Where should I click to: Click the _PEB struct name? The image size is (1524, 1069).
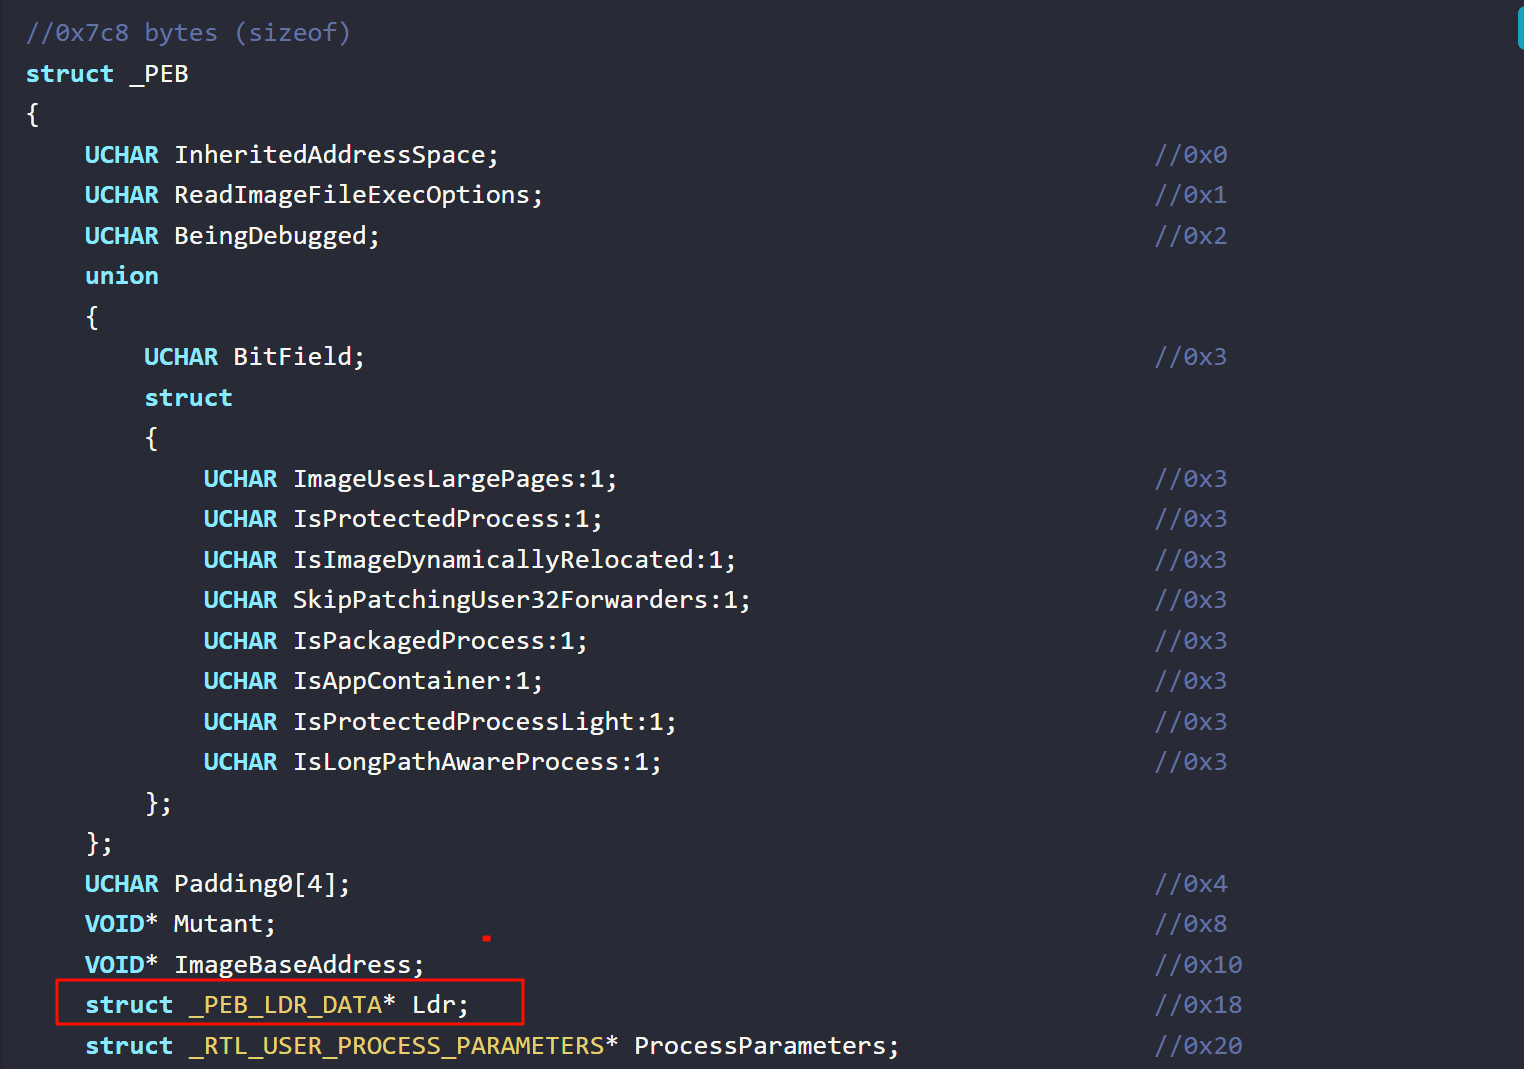pos(159,74)
